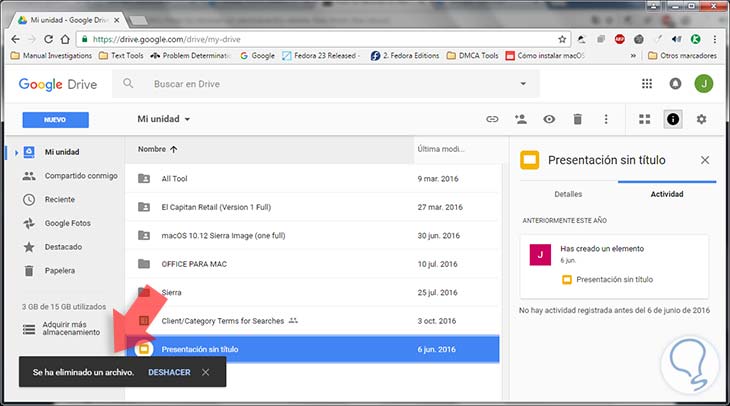
Task: Select El Capitan Retail folder row
Action: point(312,207)
